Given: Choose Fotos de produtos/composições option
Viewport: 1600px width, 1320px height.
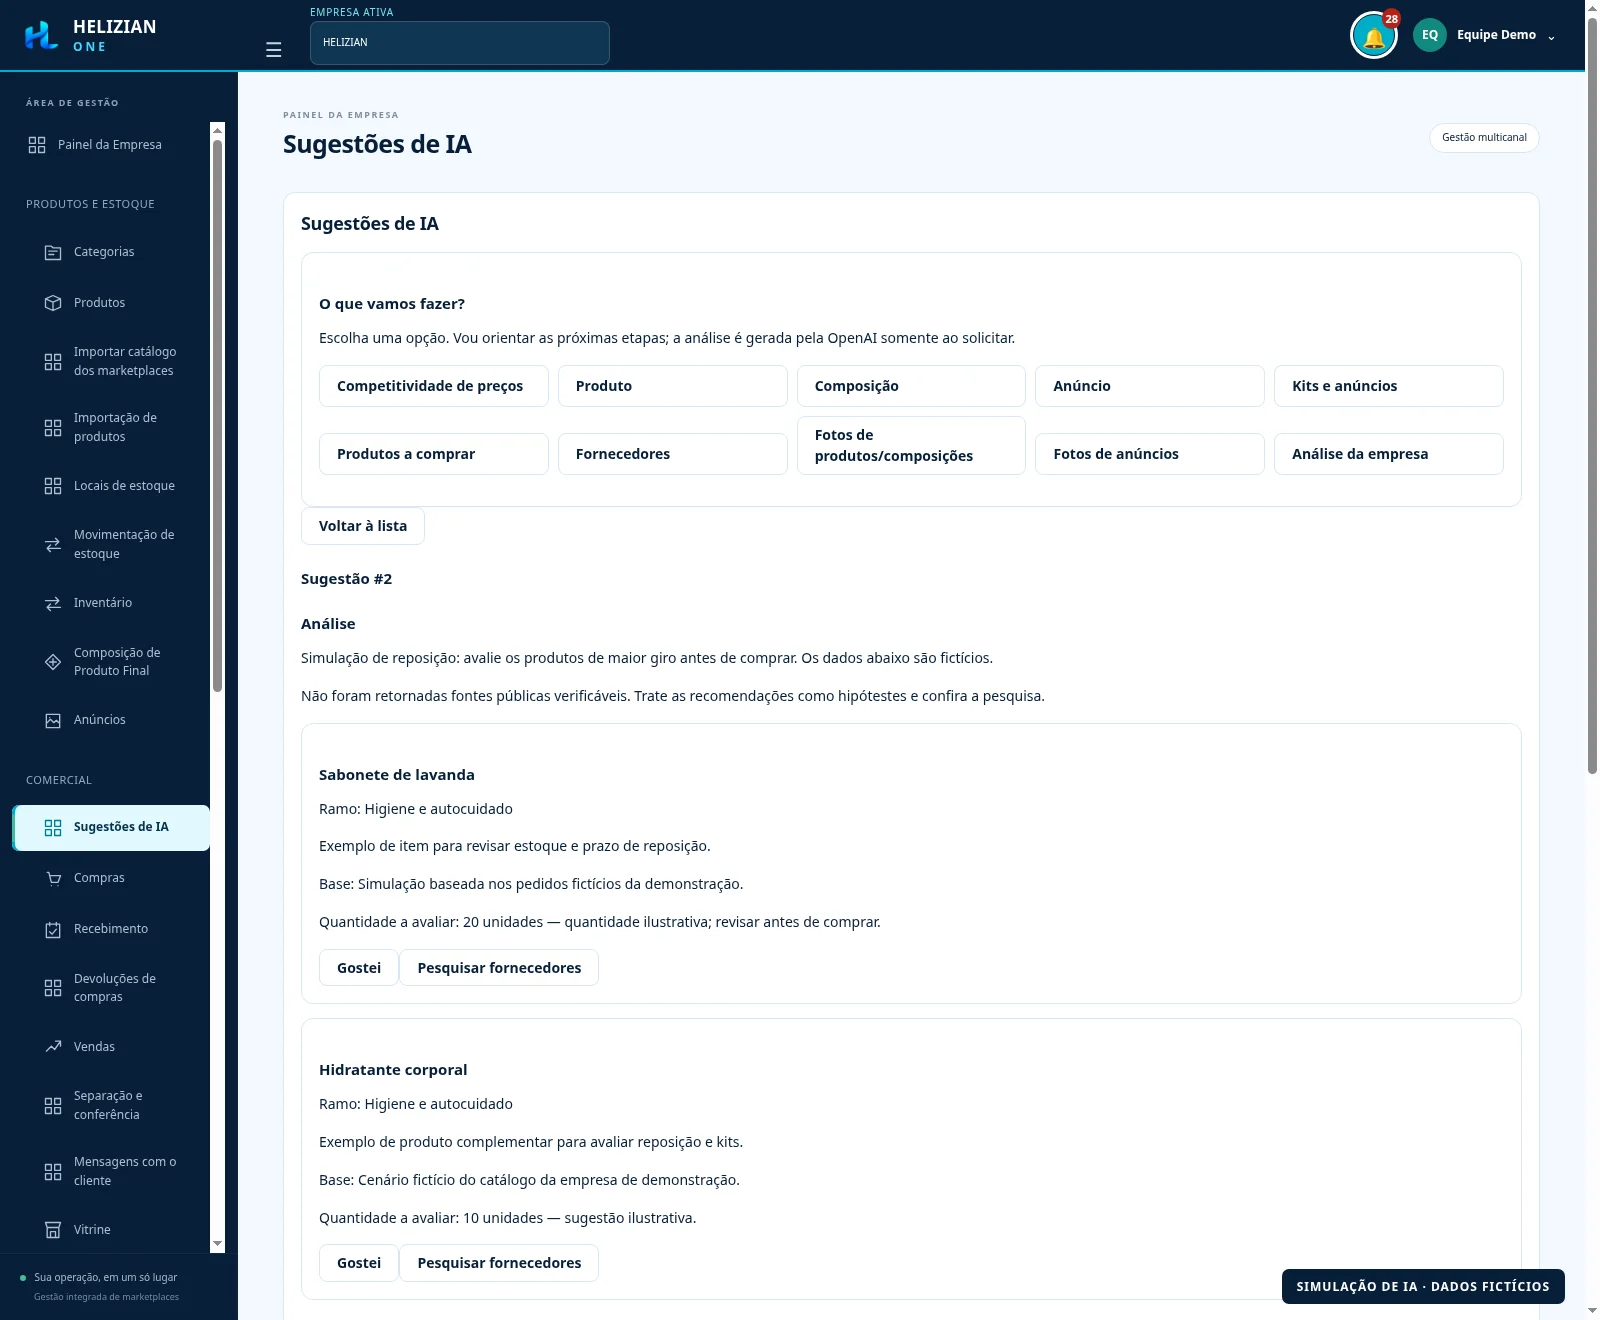Looking at the screenshot, I should pos(911,445).
